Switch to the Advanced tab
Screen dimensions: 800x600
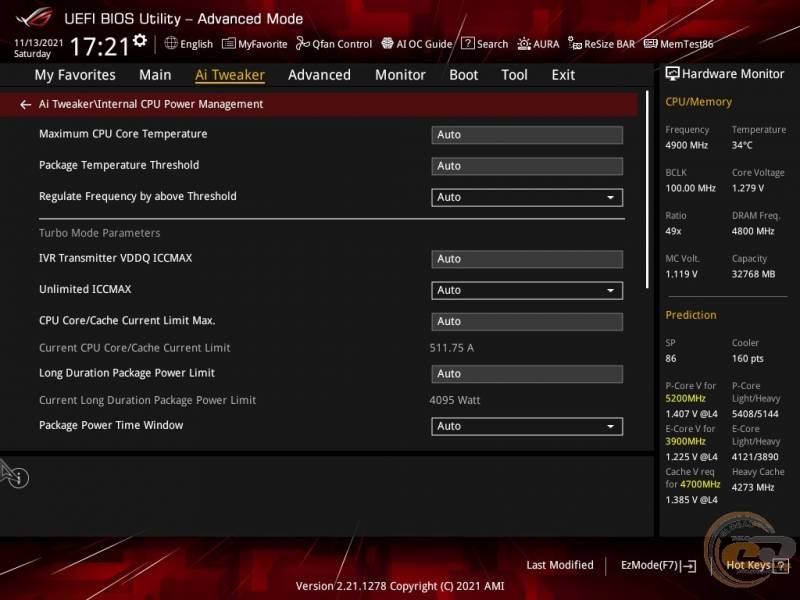point(319,75)
